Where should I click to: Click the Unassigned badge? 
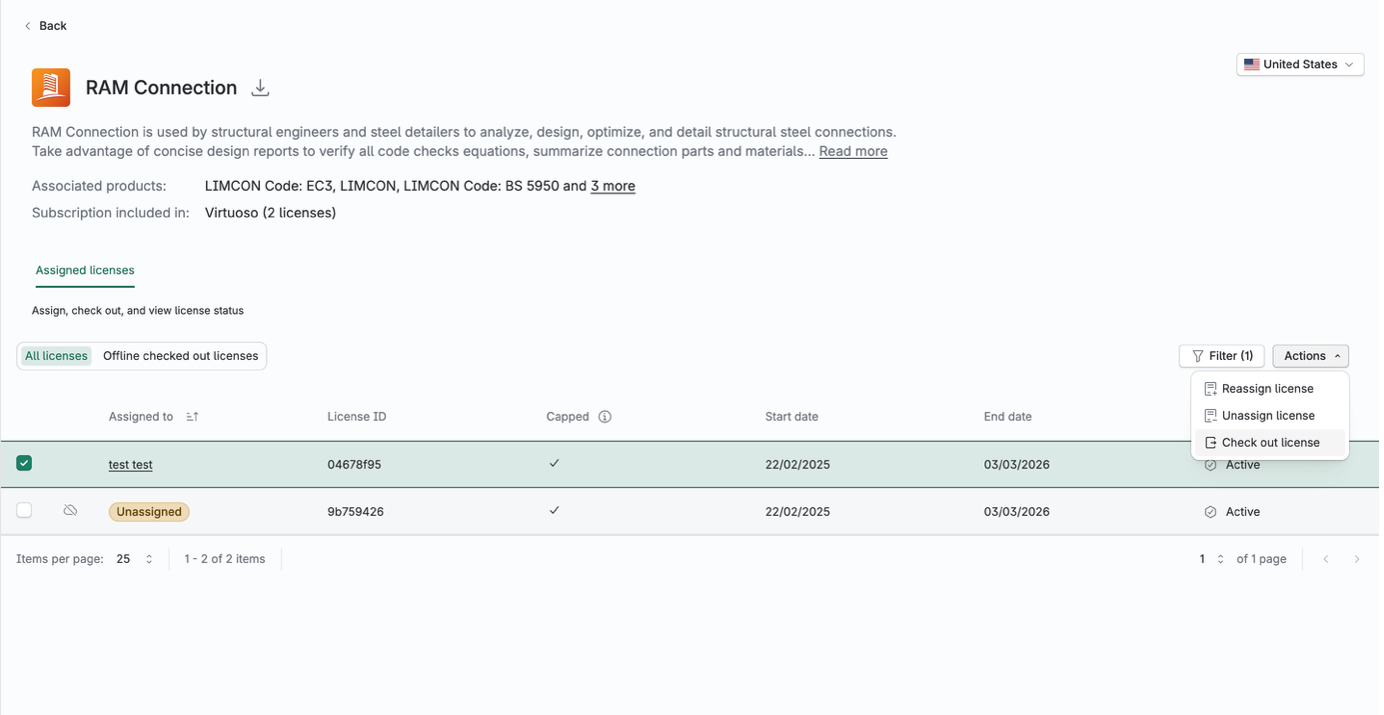(x=149, y=512)
